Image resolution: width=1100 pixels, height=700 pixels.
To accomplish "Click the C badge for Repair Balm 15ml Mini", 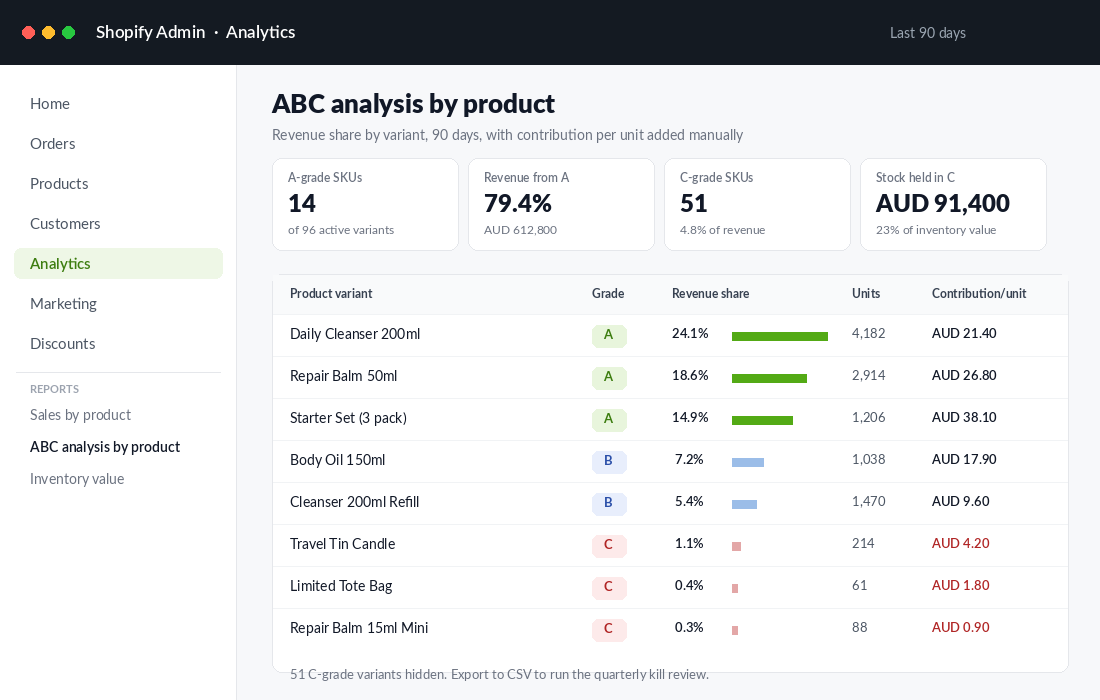I will [609, 630].
